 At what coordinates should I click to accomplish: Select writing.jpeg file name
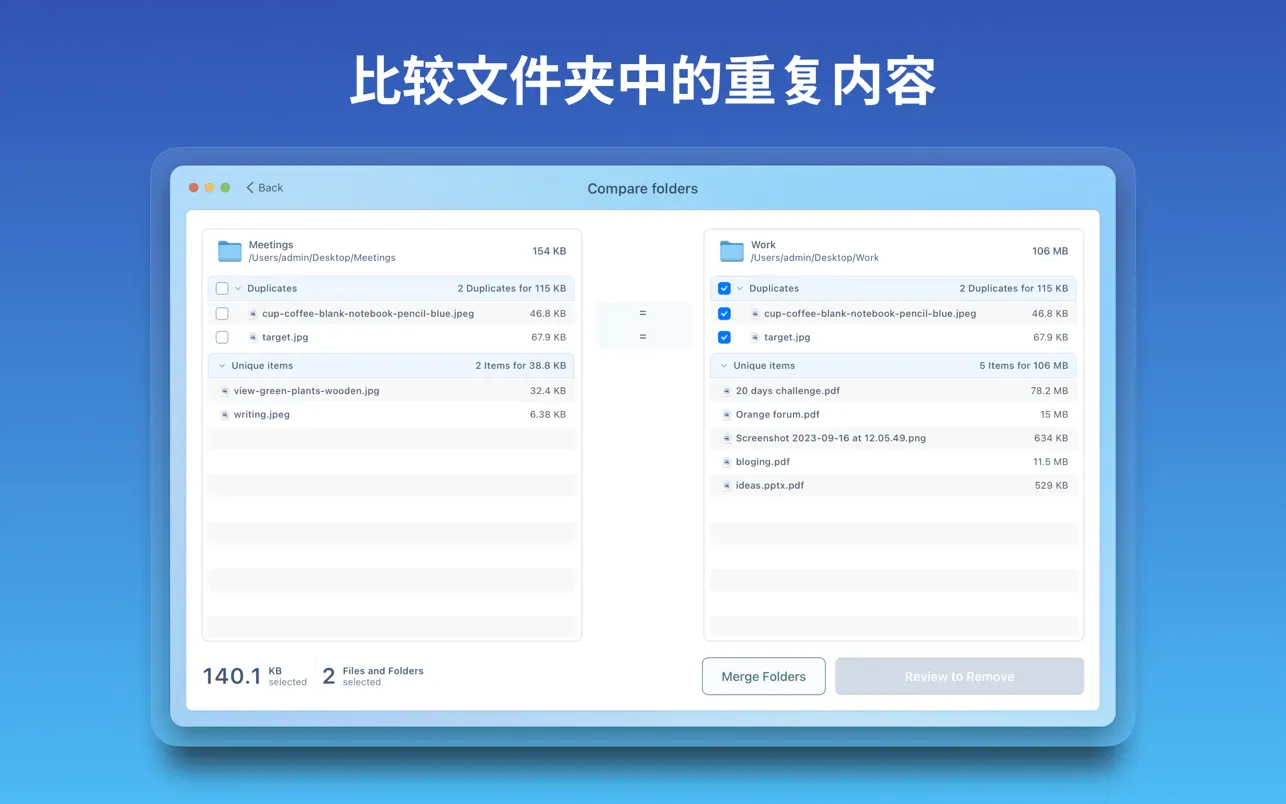point(262,414)
